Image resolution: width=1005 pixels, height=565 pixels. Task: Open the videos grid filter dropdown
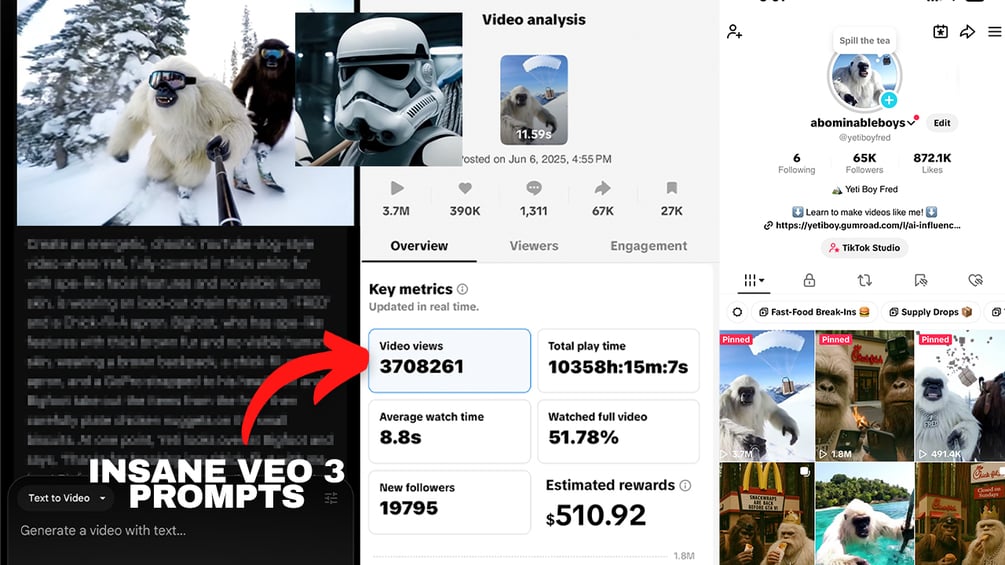754,280
